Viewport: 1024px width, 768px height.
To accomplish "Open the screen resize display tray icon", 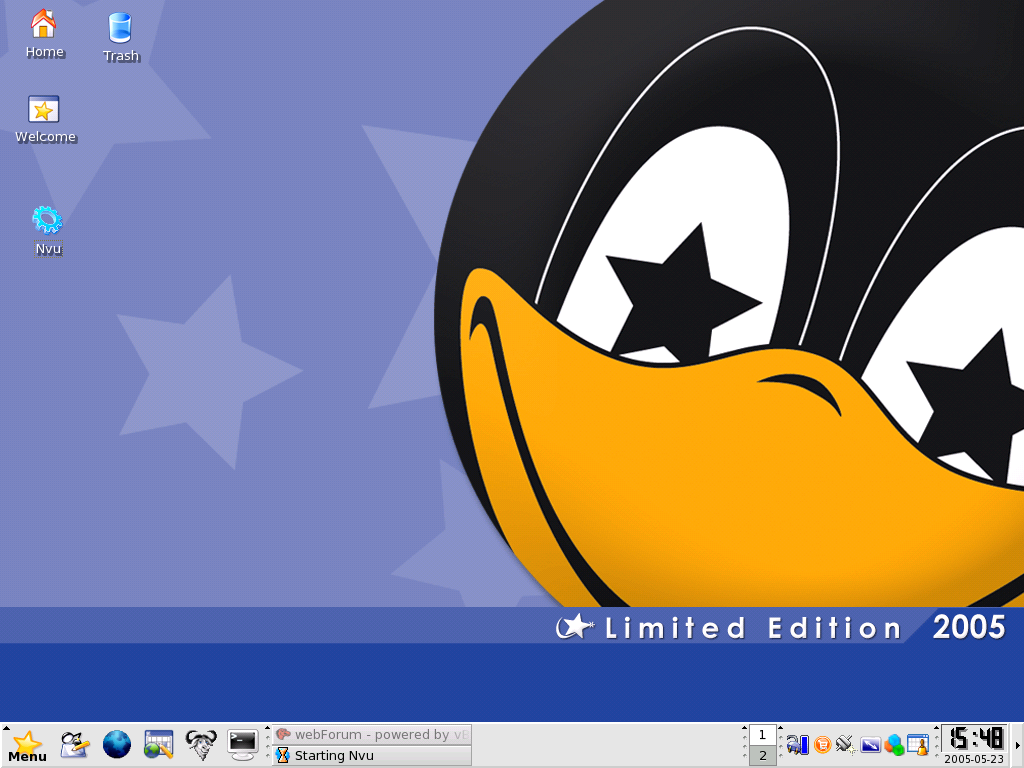I will click(x=871, y=744).
